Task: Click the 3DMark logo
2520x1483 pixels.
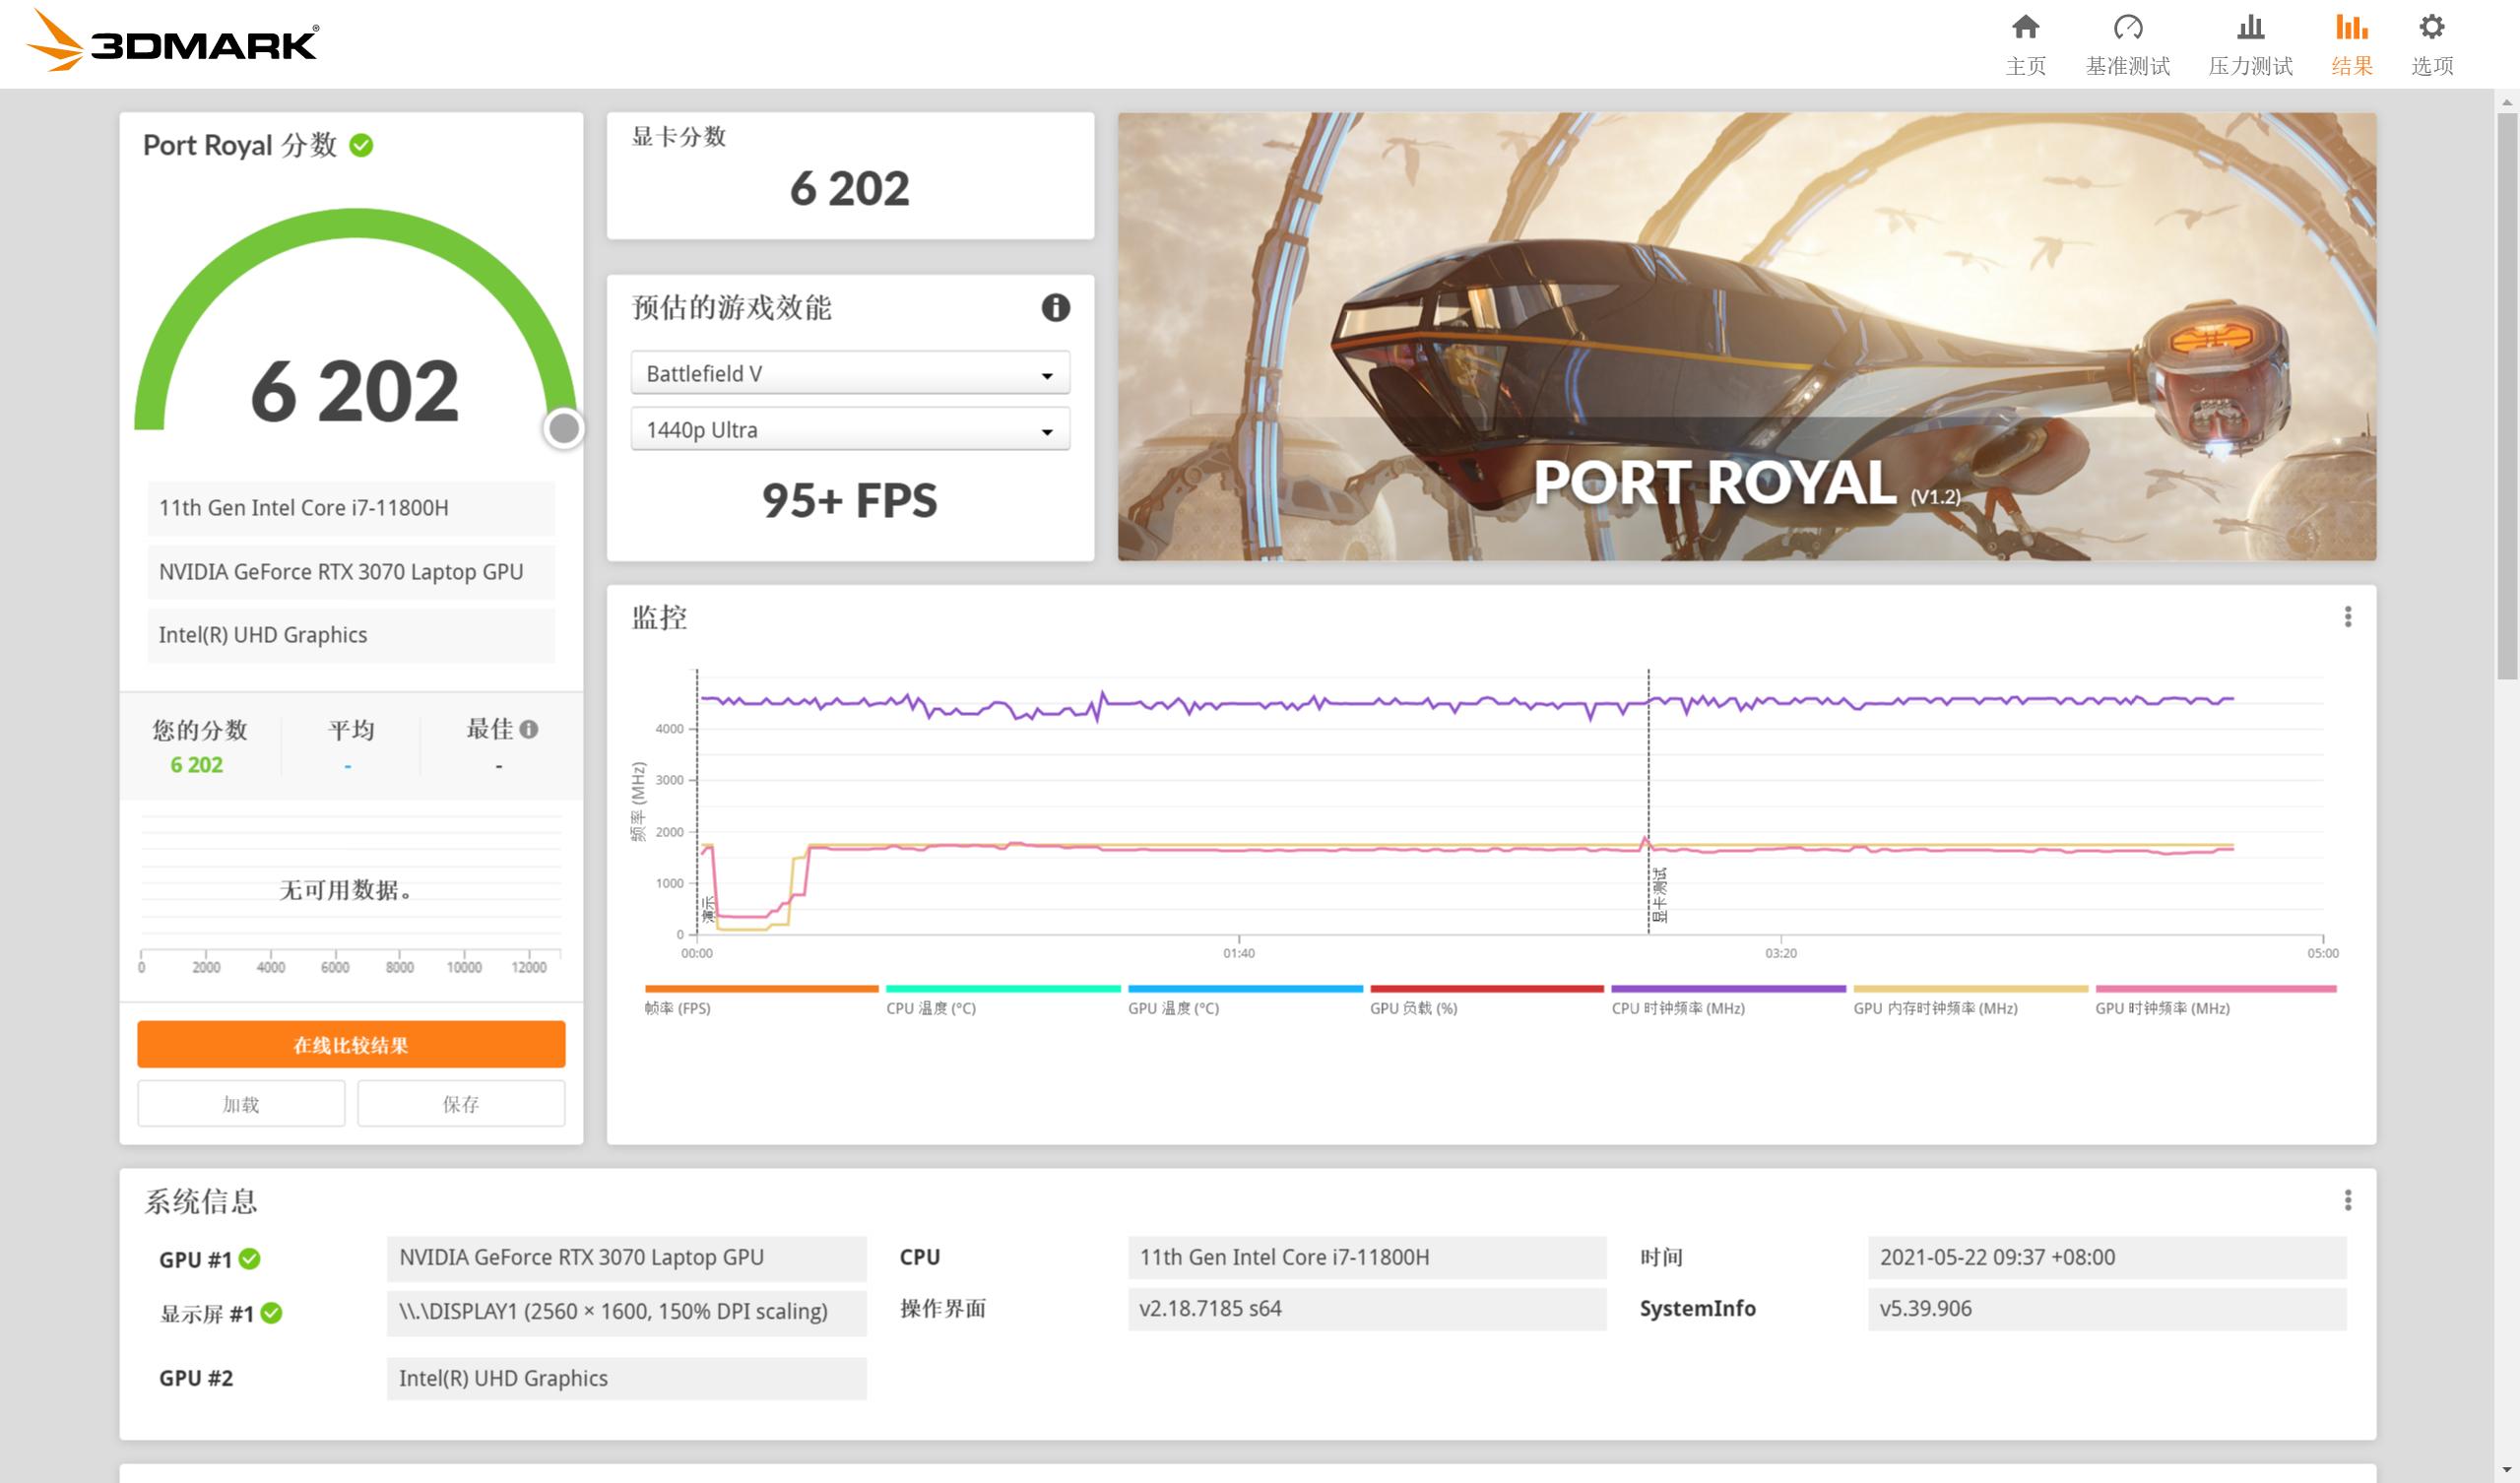Action: (x=172, y=42)
